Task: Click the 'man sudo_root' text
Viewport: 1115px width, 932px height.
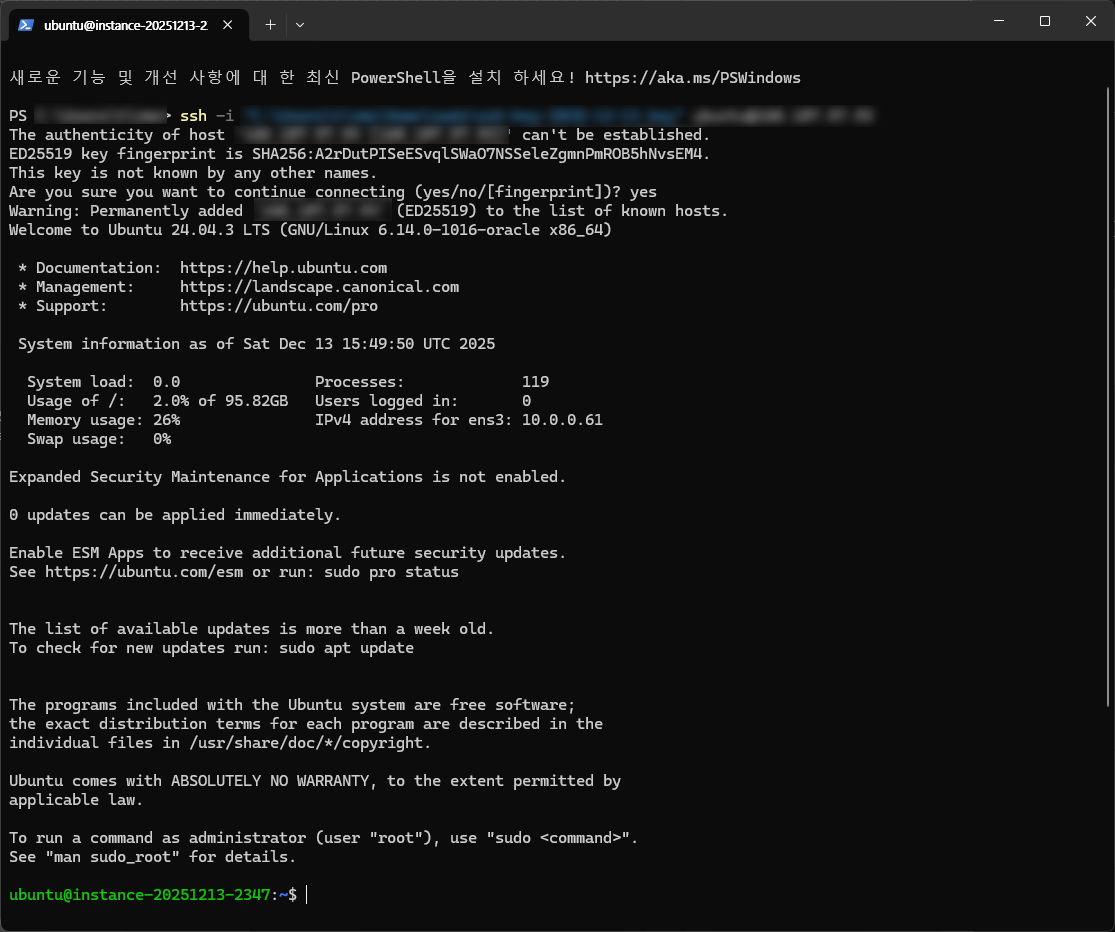Action: point(112,857)
